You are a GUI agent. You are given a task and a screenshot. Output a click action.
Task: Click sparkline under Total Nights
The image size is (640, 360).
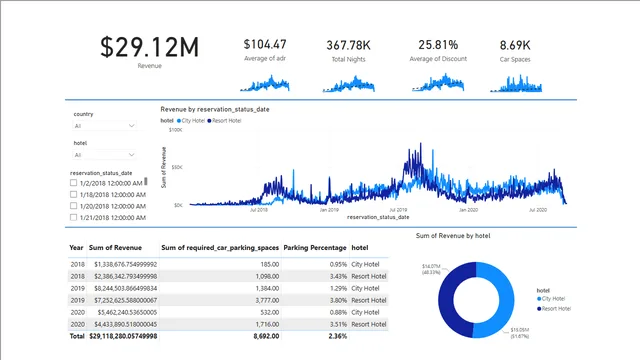[349, 84]
